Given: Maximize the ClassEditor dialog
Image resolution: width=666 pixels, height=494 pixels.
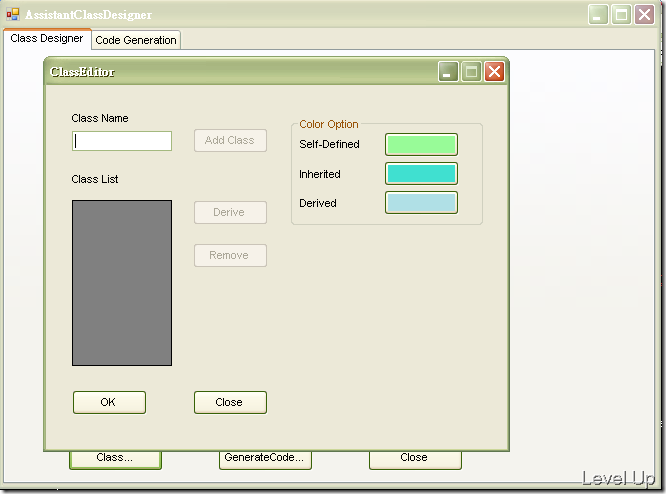Looking at the screenshot, I should tap(471, 71).
